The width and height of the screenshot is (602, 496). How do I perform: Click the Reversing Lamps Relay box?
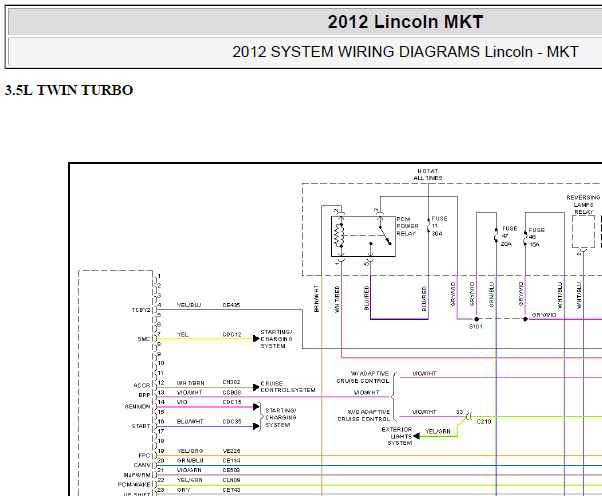[583, 231]
